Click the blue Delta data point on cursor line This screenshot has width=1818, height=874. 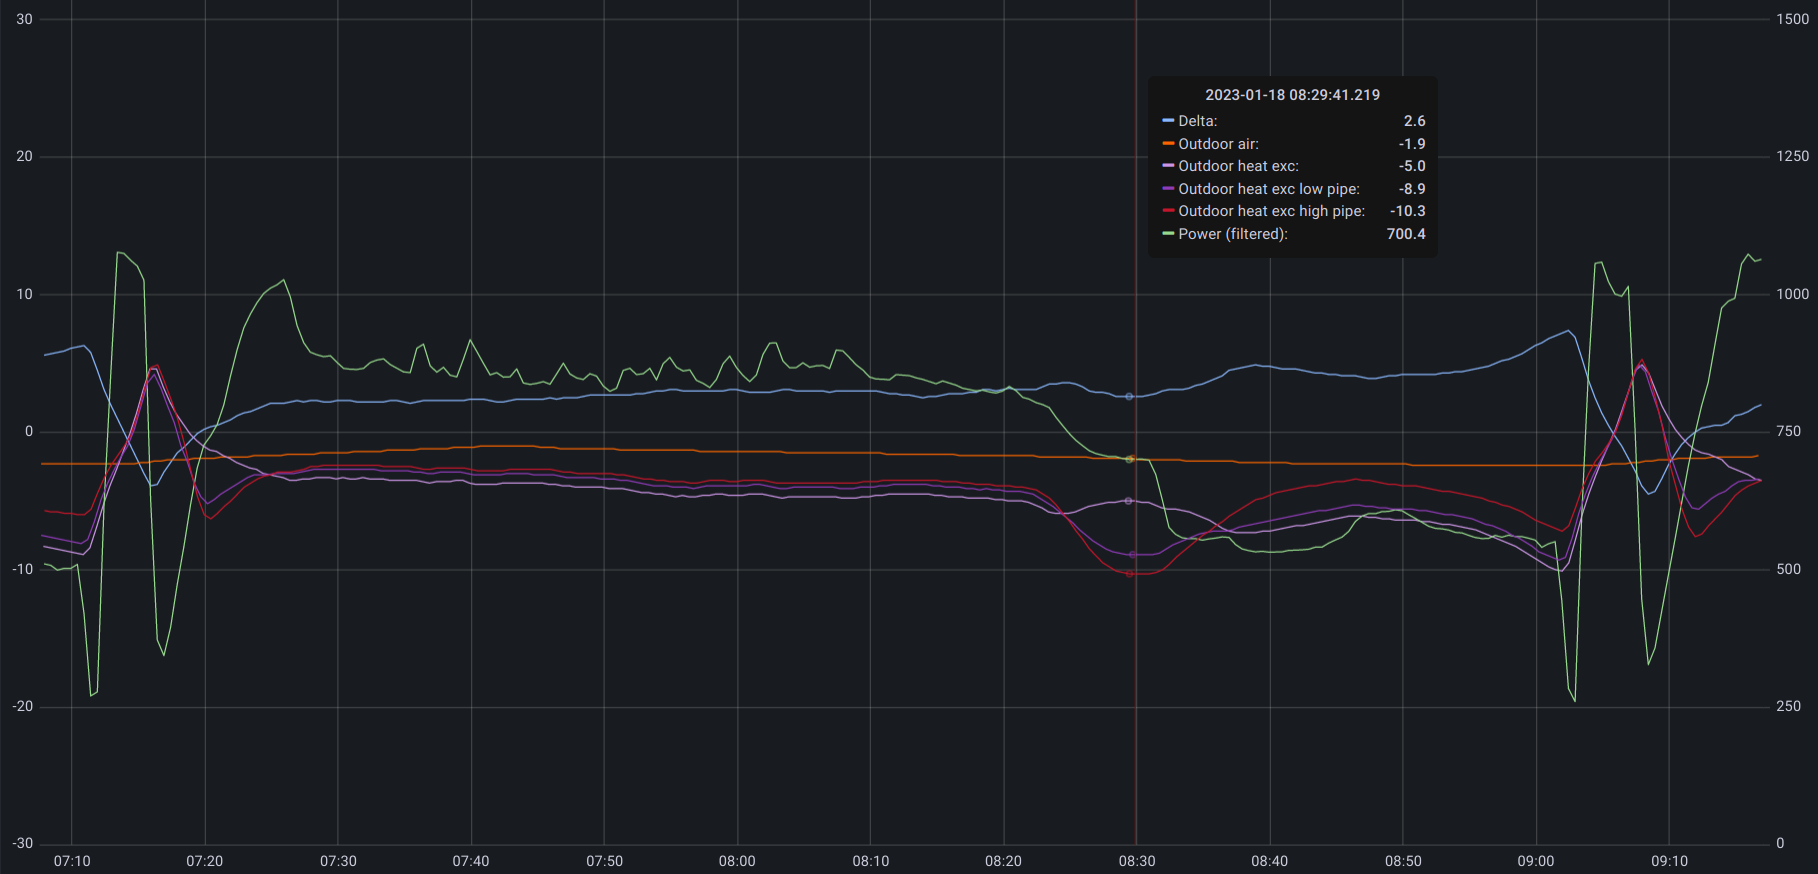coord(1130,397)
